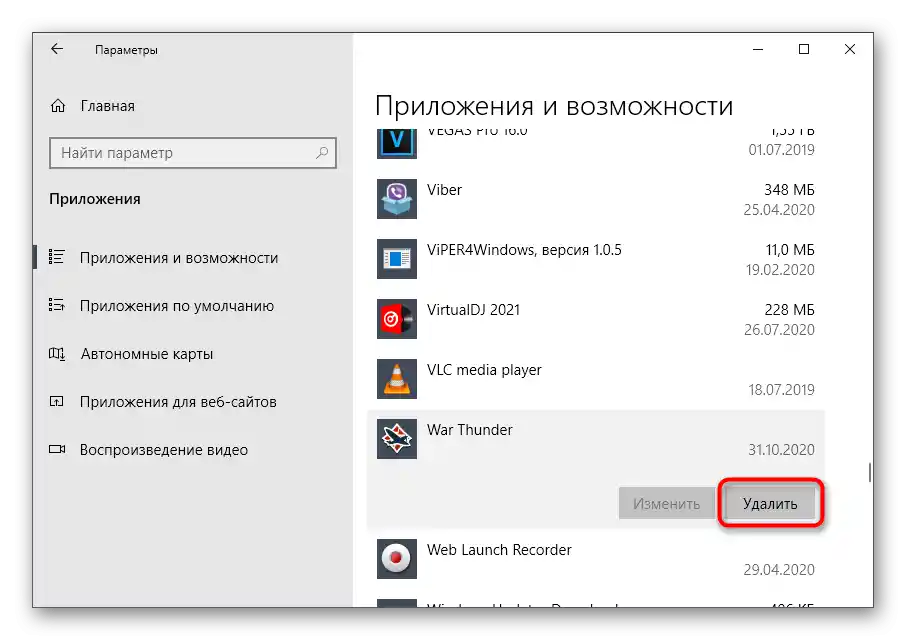The width and height of the screenshot is (906, 640).
Task: Click the Приложения по умолчанию icon
Action: (57, 305)
